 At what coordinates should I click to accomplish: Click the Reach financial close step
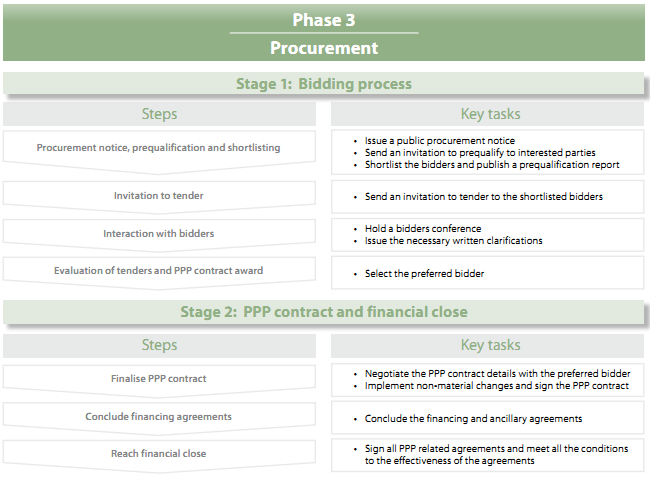159,454
